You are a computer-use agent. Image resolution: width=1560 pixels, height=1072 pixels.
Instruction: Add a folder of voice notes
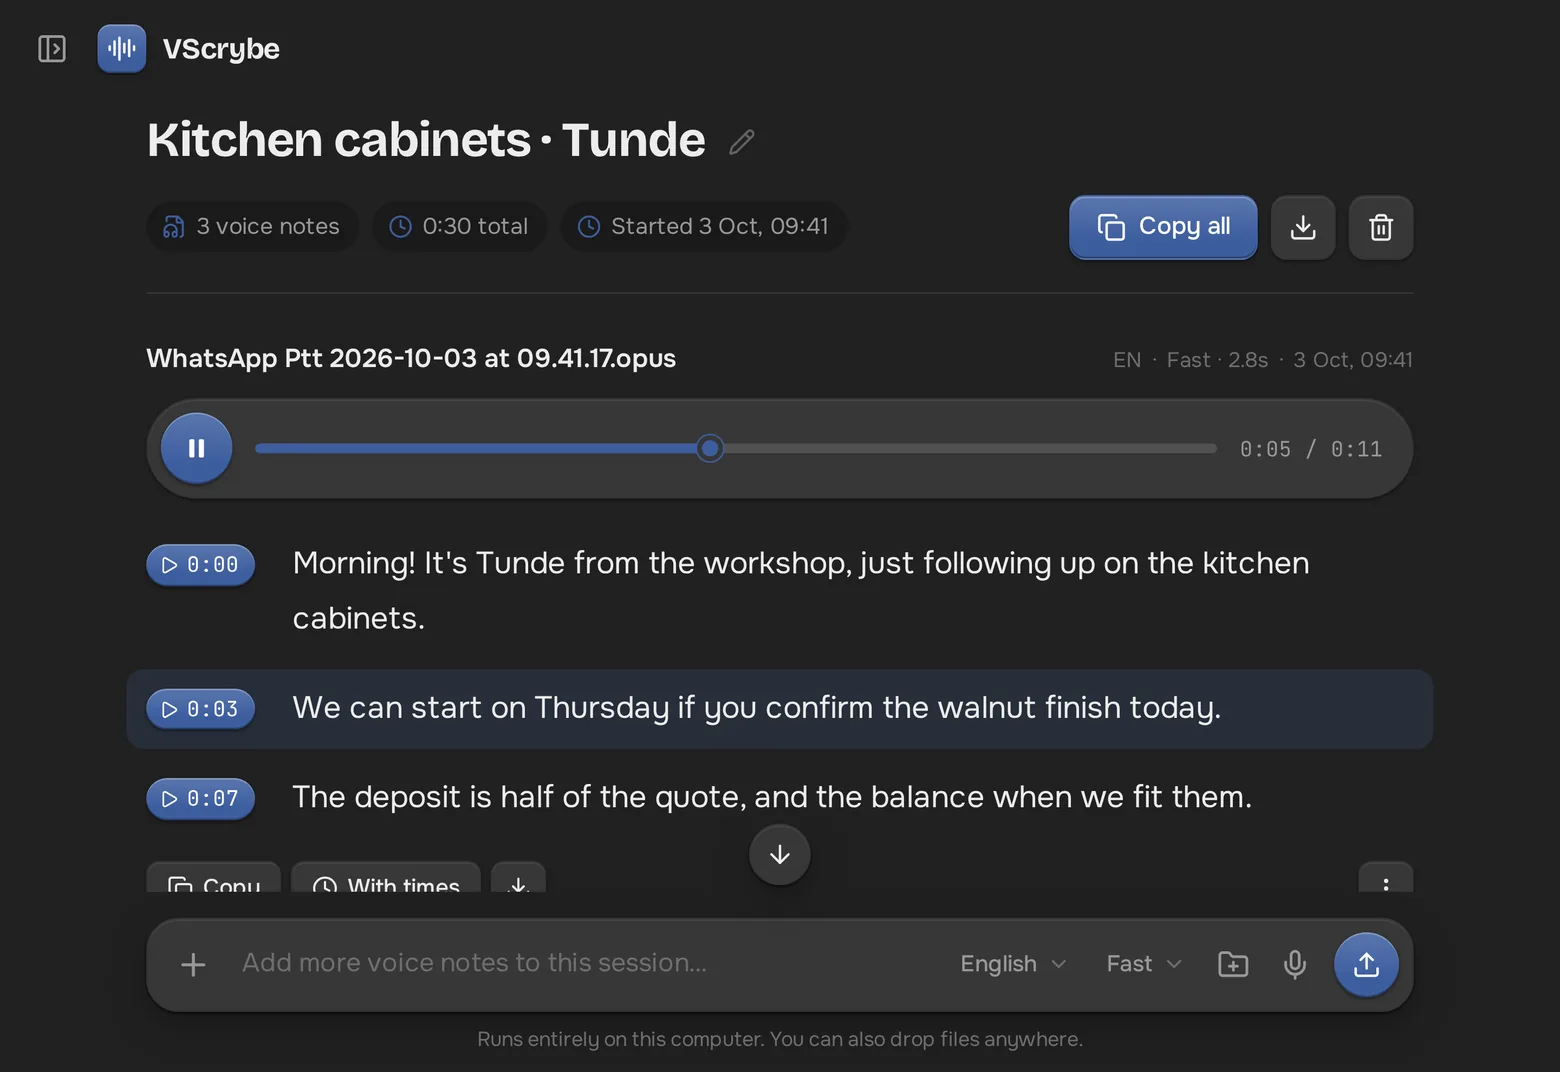click(1233, 964)
